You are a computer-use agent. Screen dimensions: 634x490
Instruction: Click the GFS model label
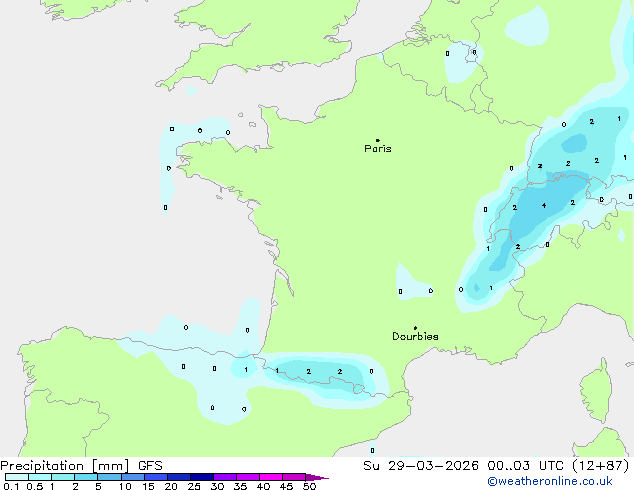point(150,466)
